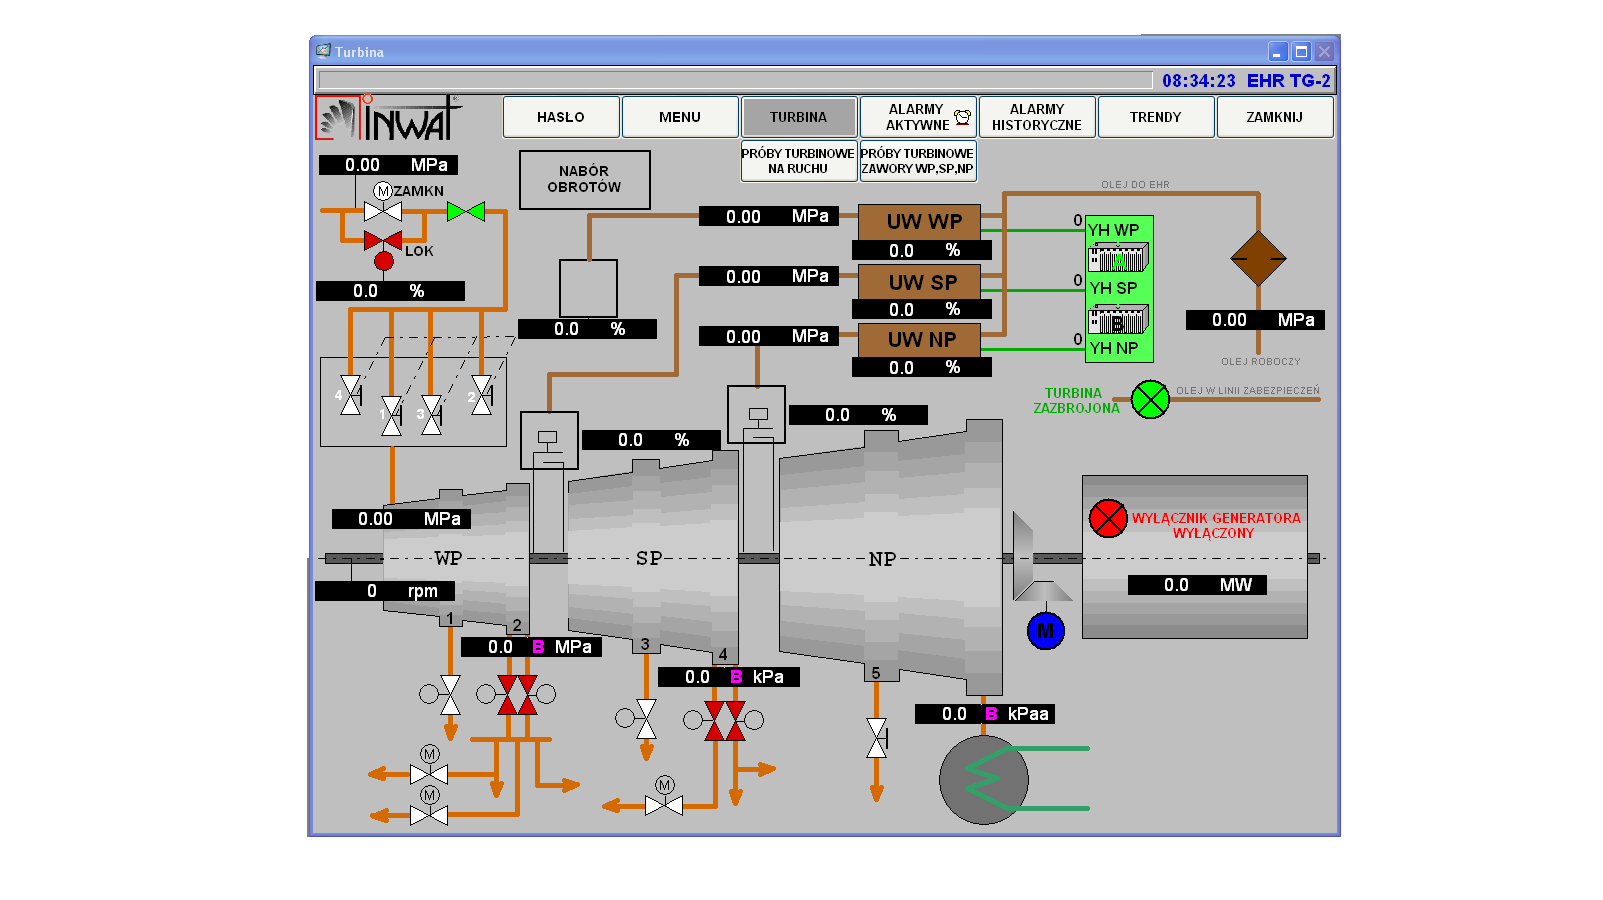Screen dimensions: 1603x900
Task: Open the MENU screen
Action: click(x=680, y=117)
